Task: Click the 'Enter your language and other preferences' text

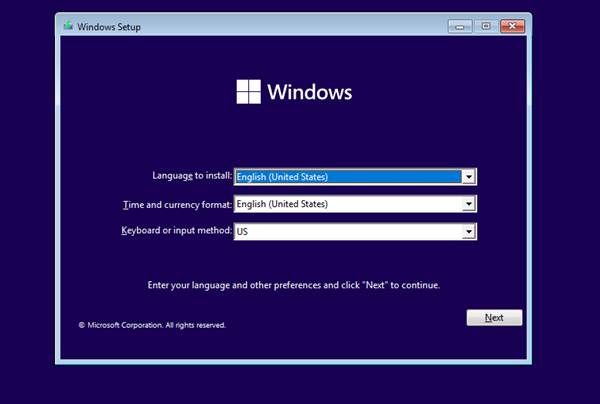Action: (x=293, y=285)
